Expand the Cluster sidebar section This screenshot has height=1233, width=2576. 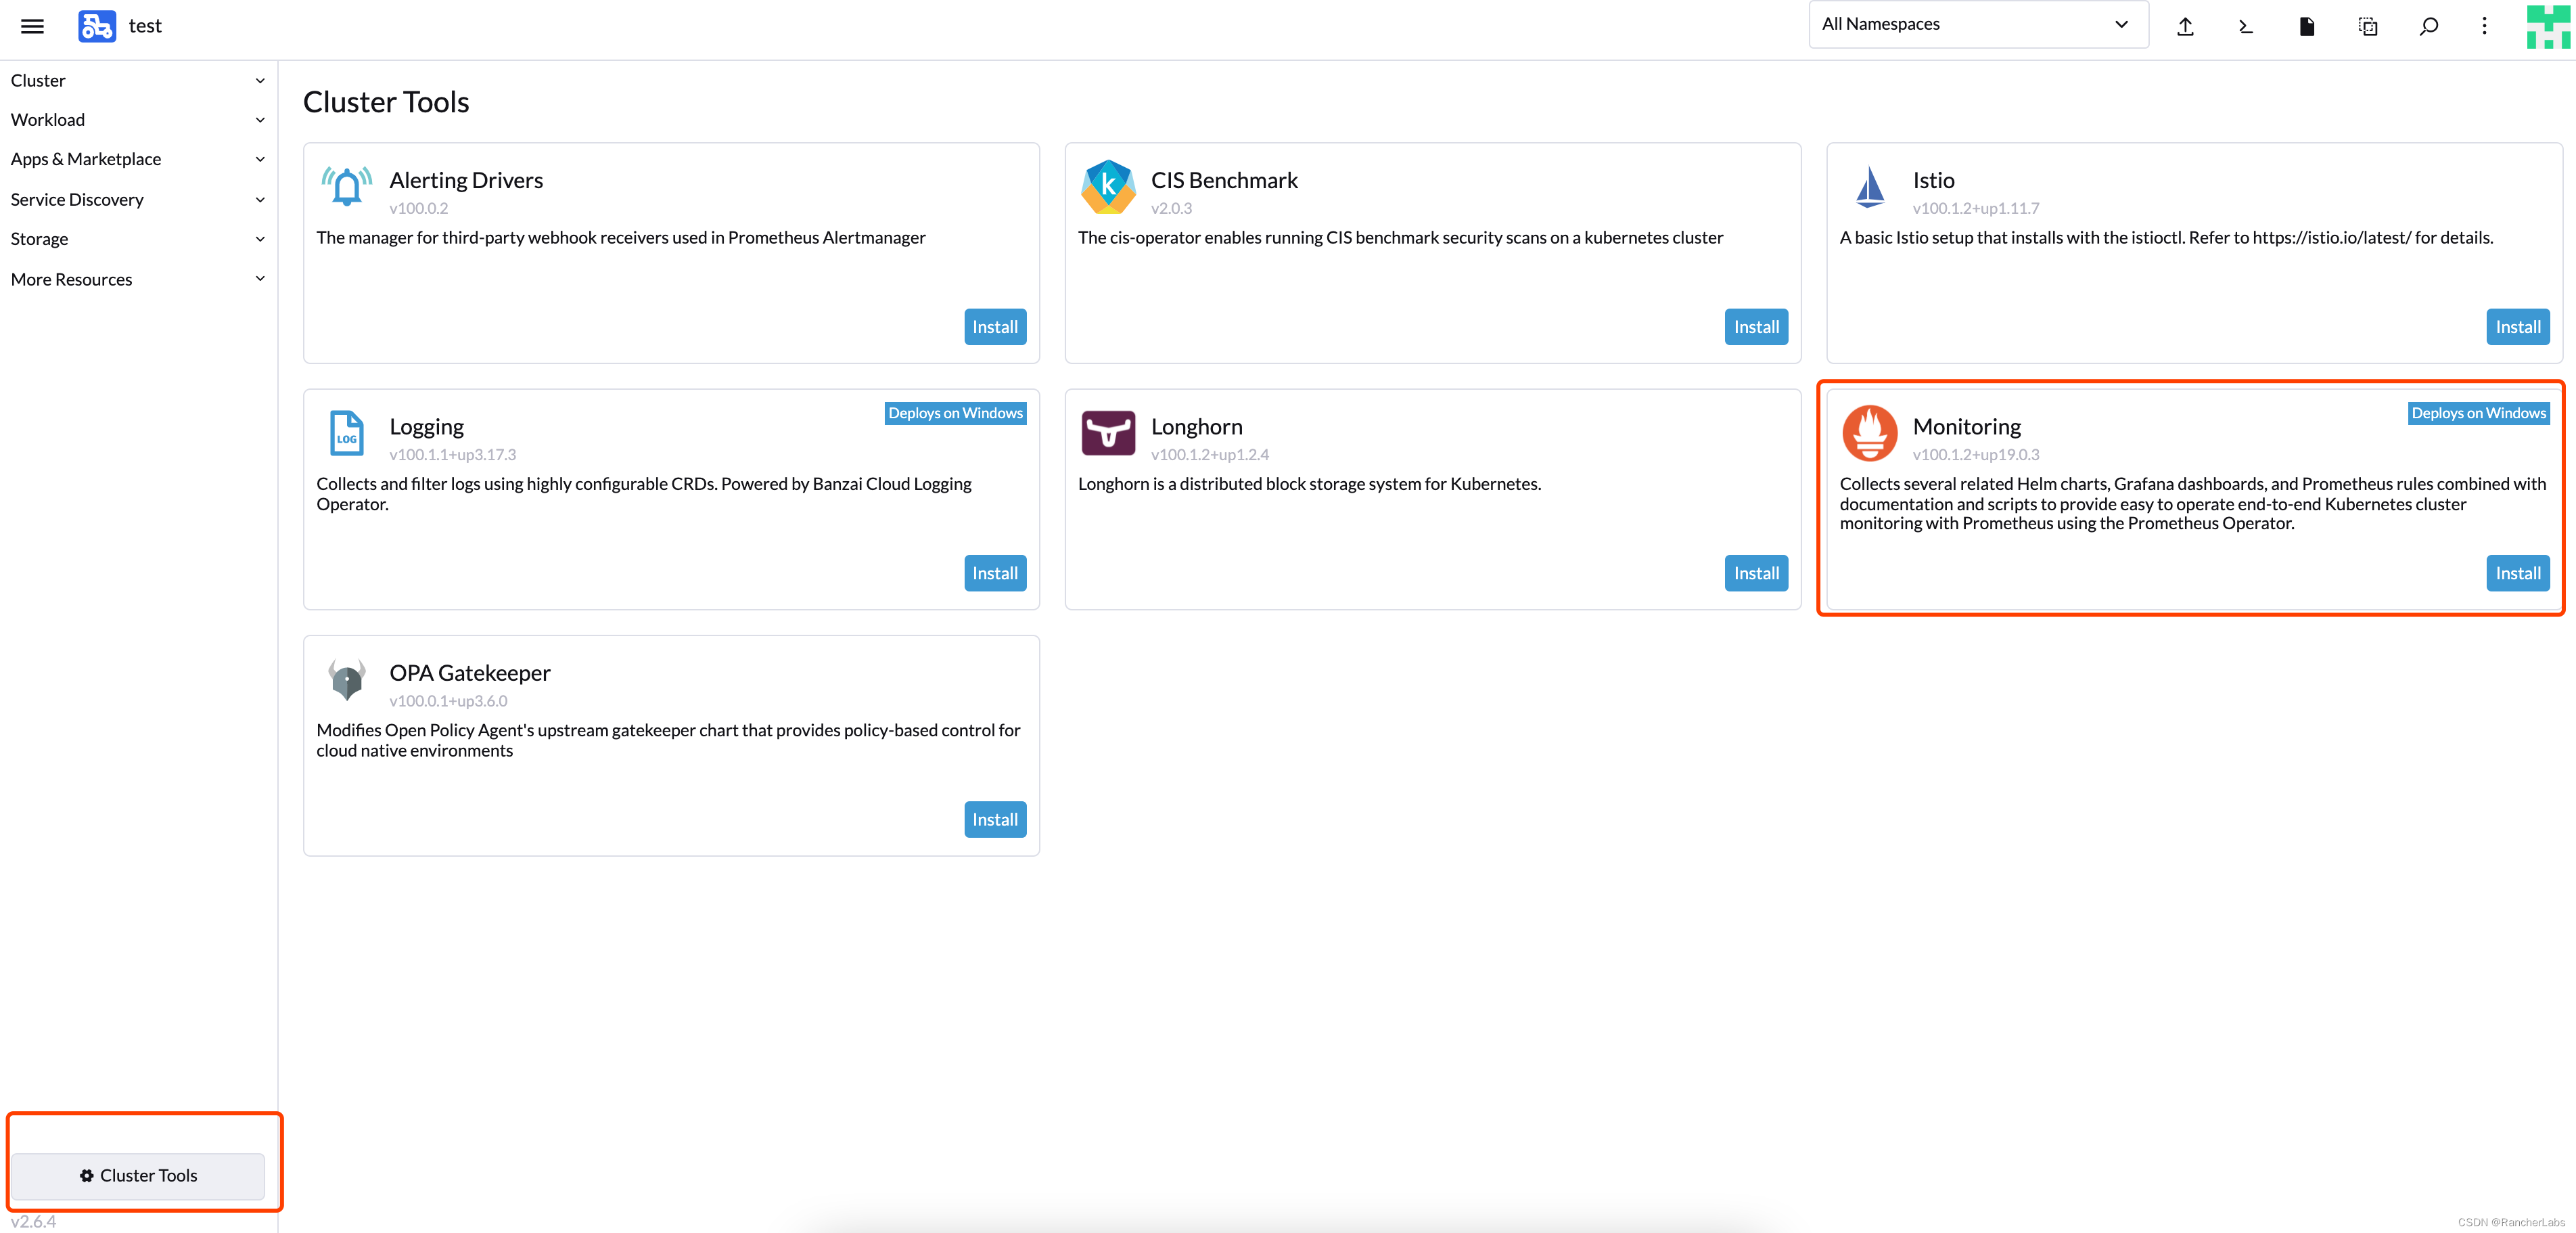coord(138,80)
